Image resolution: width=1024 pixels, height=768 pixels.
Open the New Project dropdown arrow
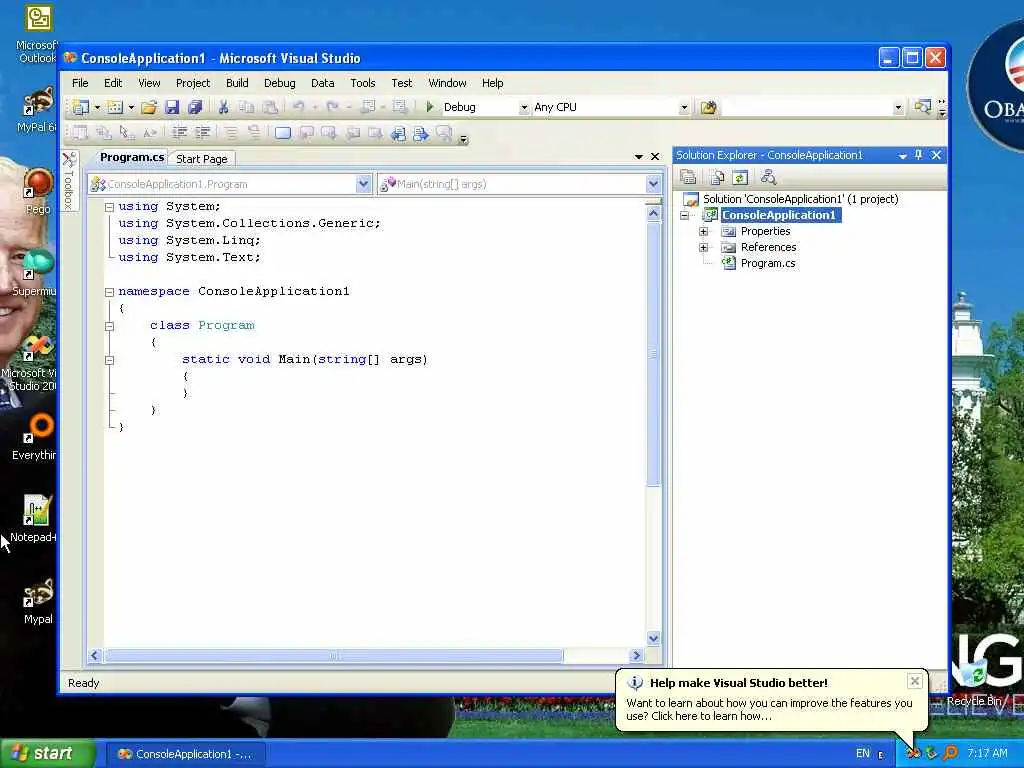coord(97,107)
